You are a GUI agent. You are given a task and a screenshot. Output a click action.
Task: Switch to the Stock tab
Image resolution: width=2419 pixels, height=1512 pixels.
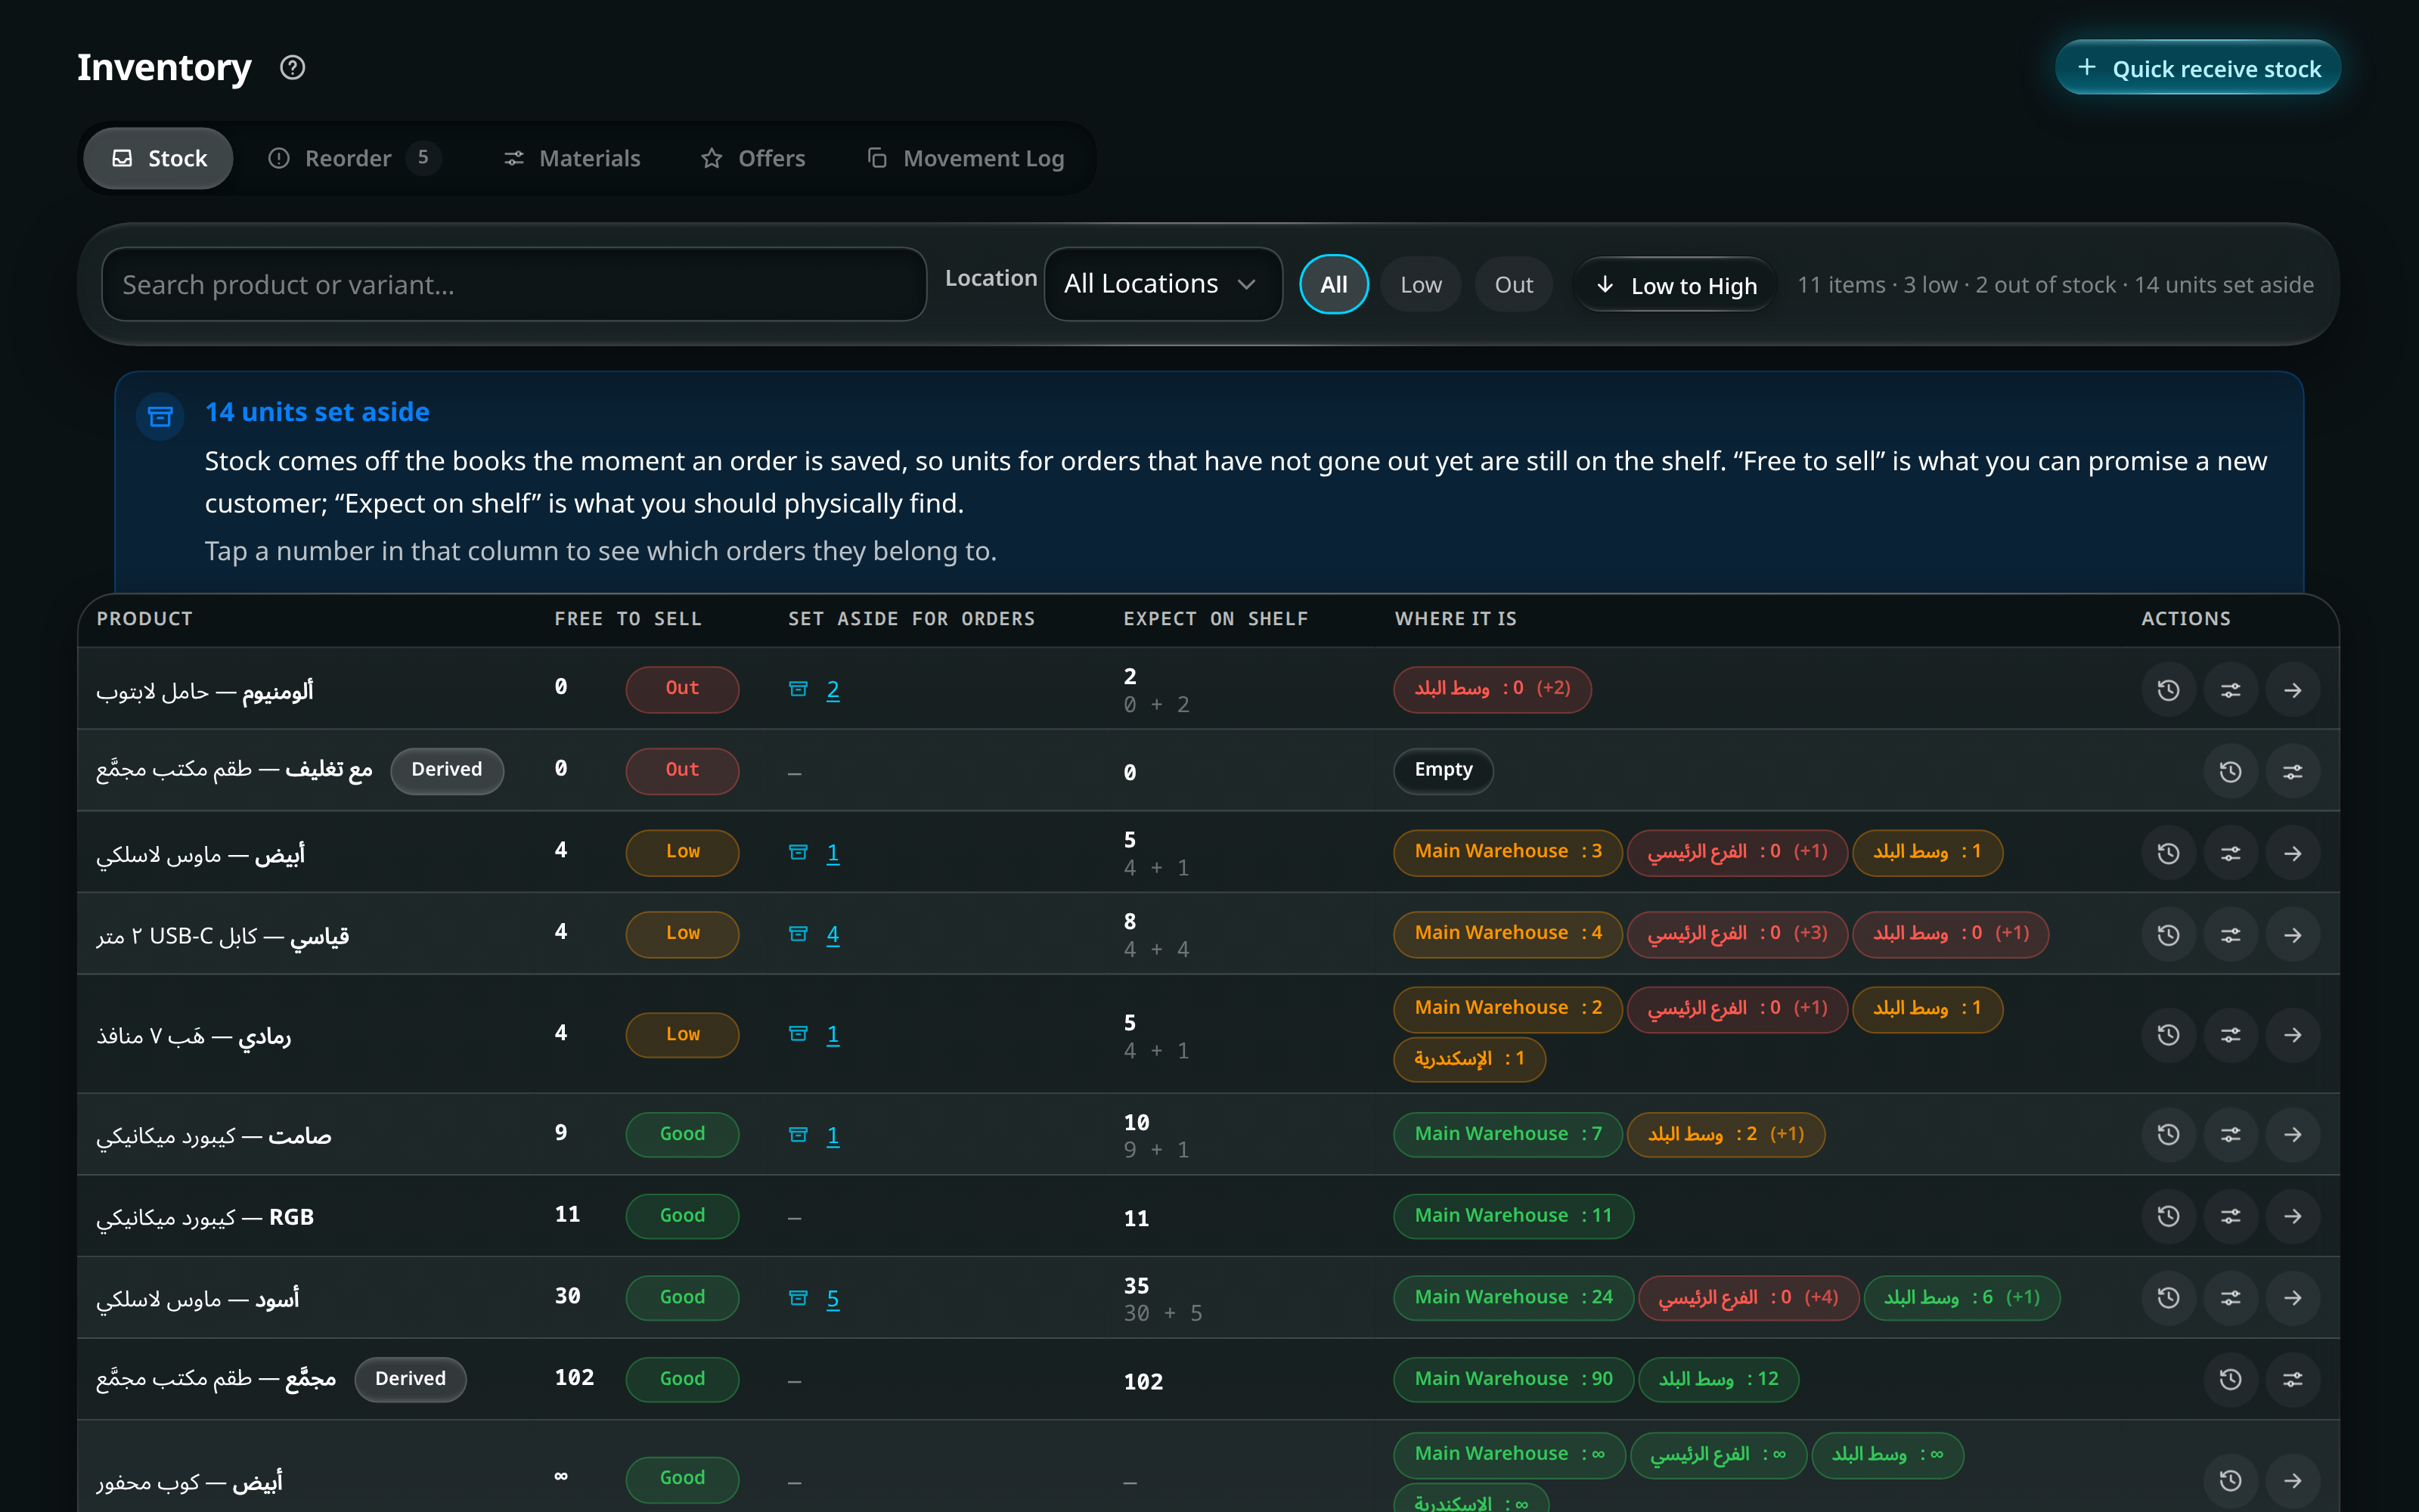click(159, 158)
